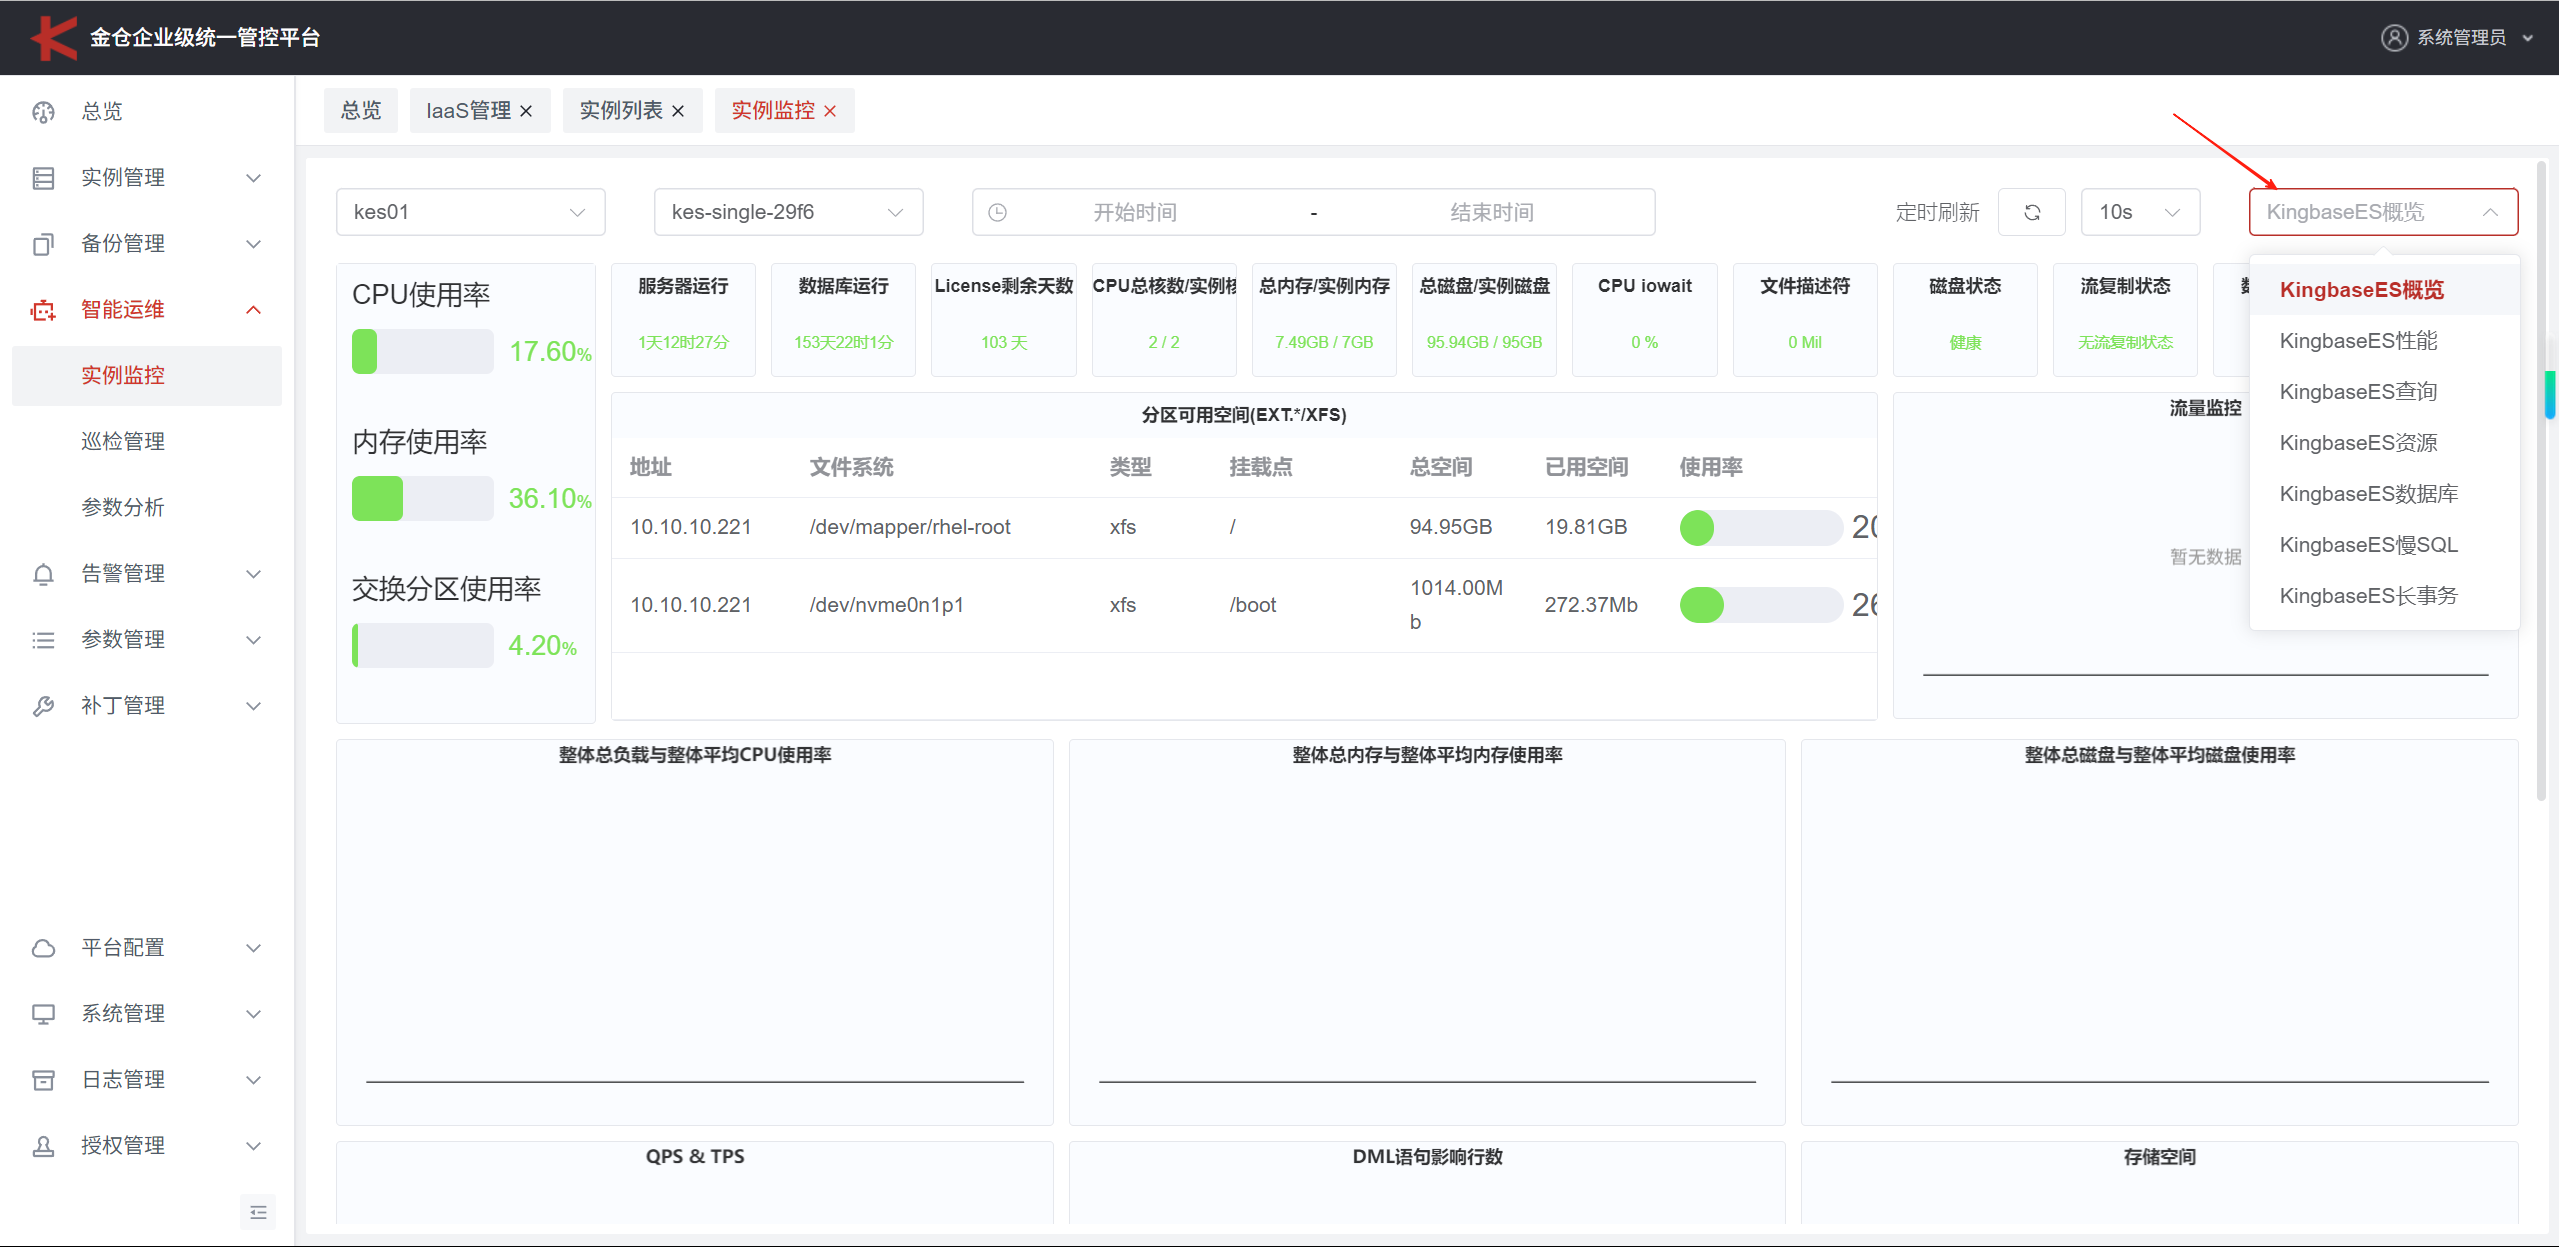Open the 10s refresh interval dropdown
The width and height of the screenshot is (2559, 1247).
pos(2139,212)
